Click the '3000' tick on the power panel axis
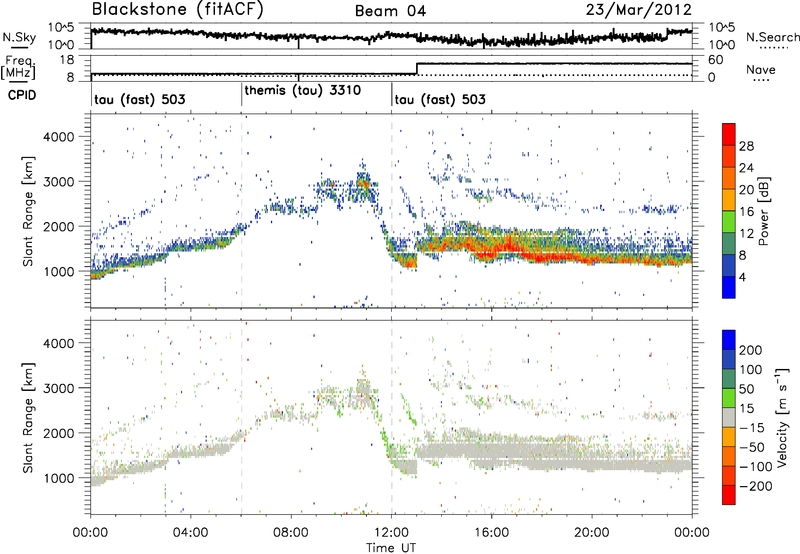The height and width of the screenshot is (554, 800). point(58,182)
